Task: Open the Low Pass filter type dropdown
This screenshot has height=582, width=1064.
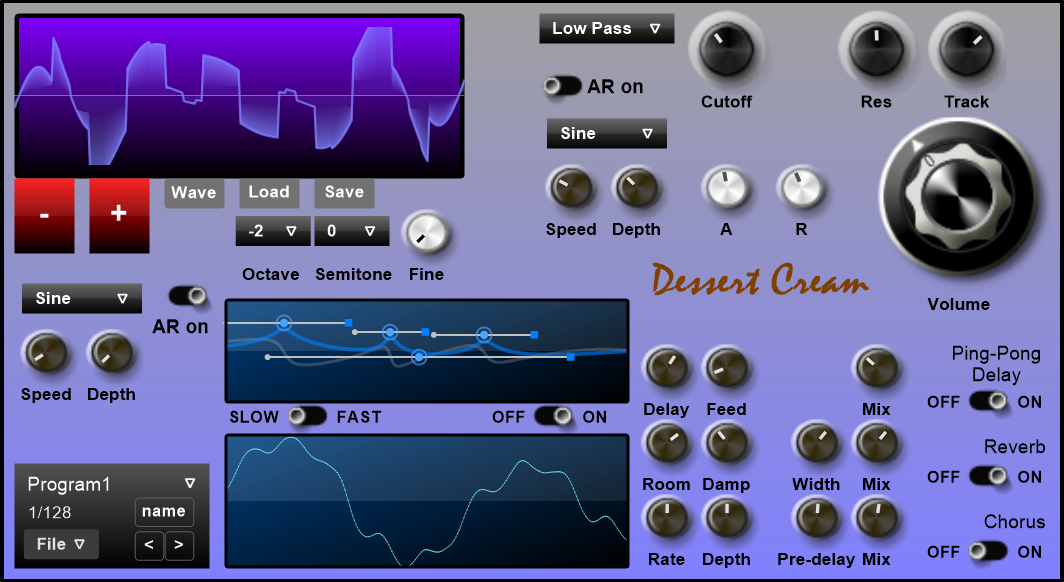Action: click(606, 29)
